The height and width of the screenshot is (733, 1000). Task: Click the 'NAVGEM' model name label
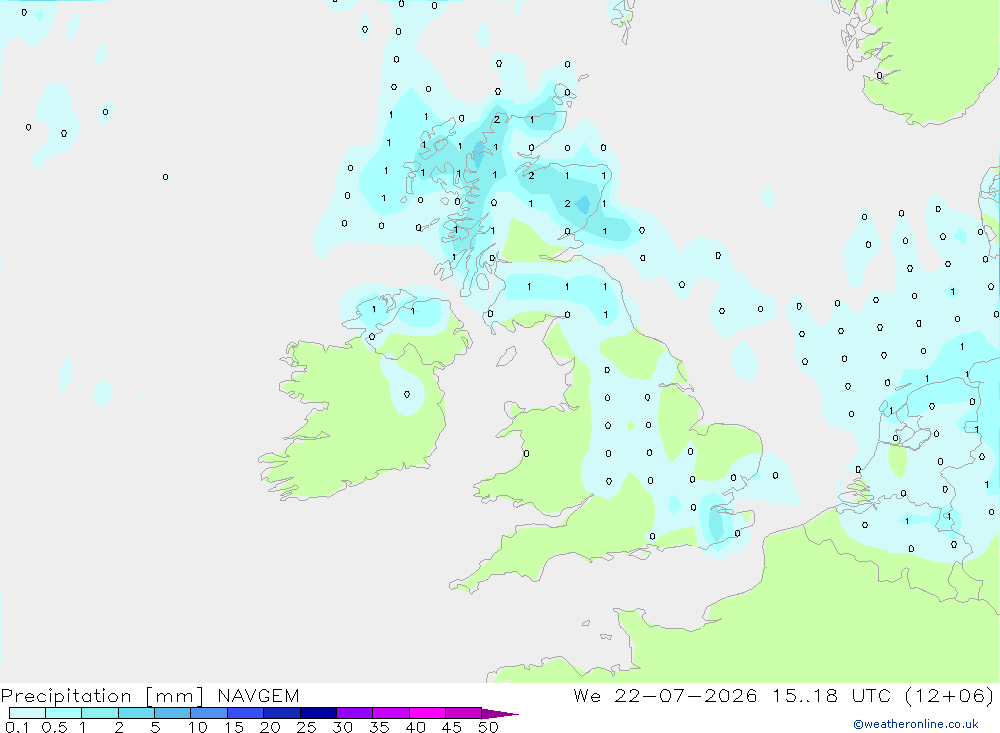click(258, 695)
